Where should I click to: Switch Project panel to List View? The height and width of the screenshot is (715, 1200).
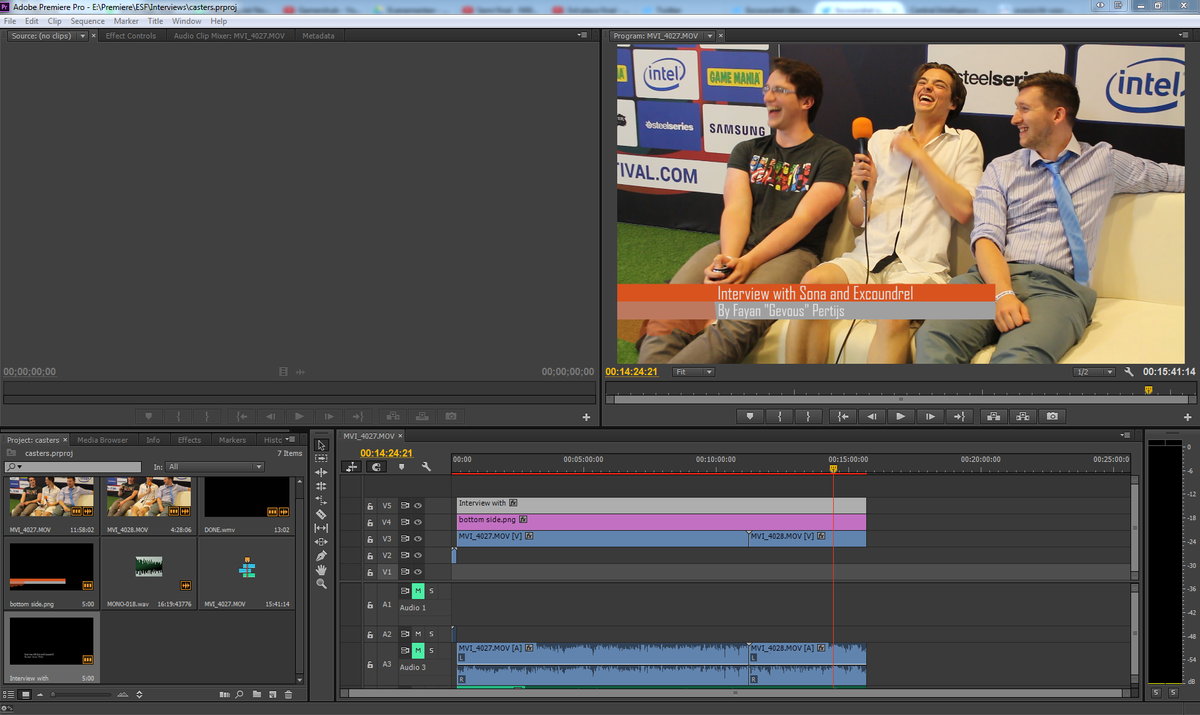pos(9,694)
